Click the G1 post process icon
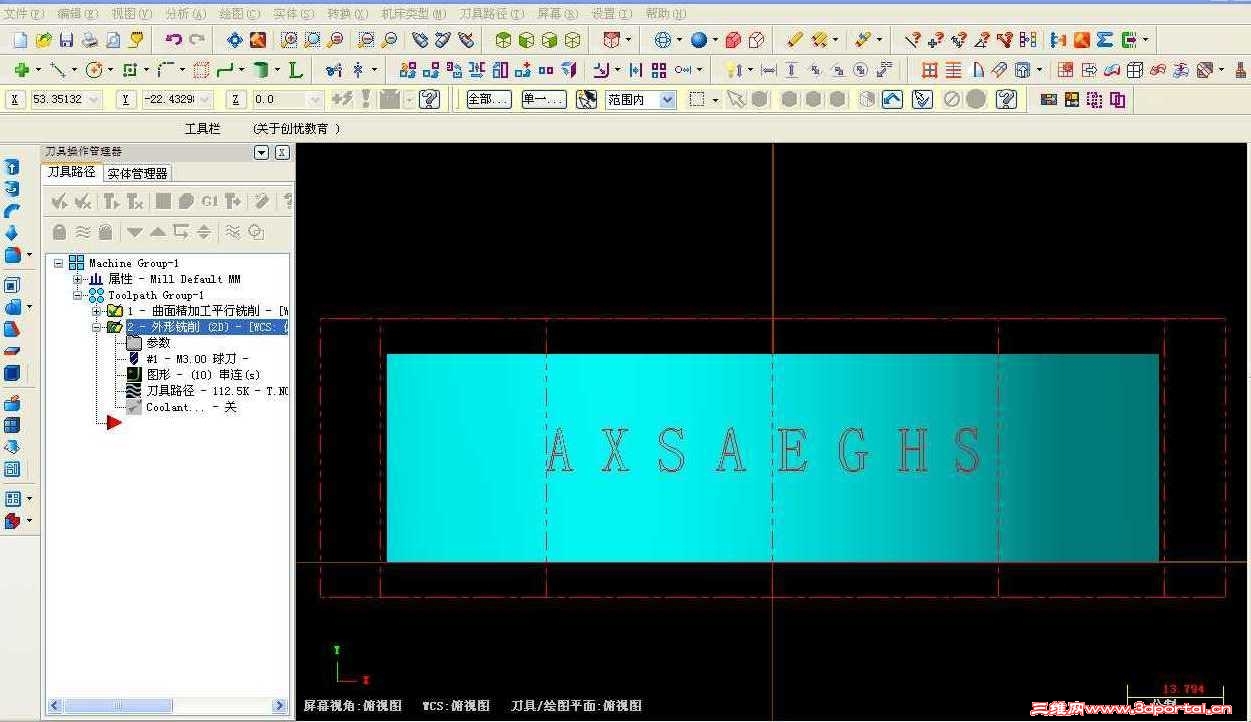 [x=209, y=202]
